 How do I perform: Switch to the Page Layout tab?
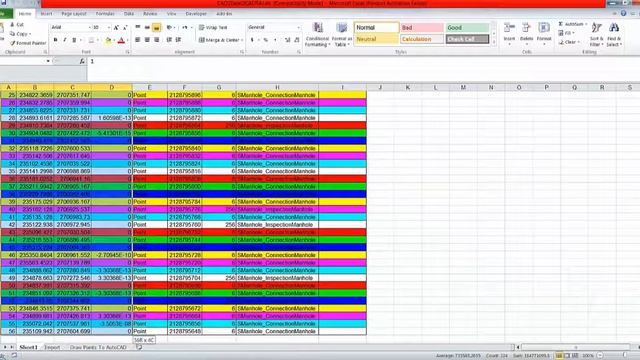(74, 13)
